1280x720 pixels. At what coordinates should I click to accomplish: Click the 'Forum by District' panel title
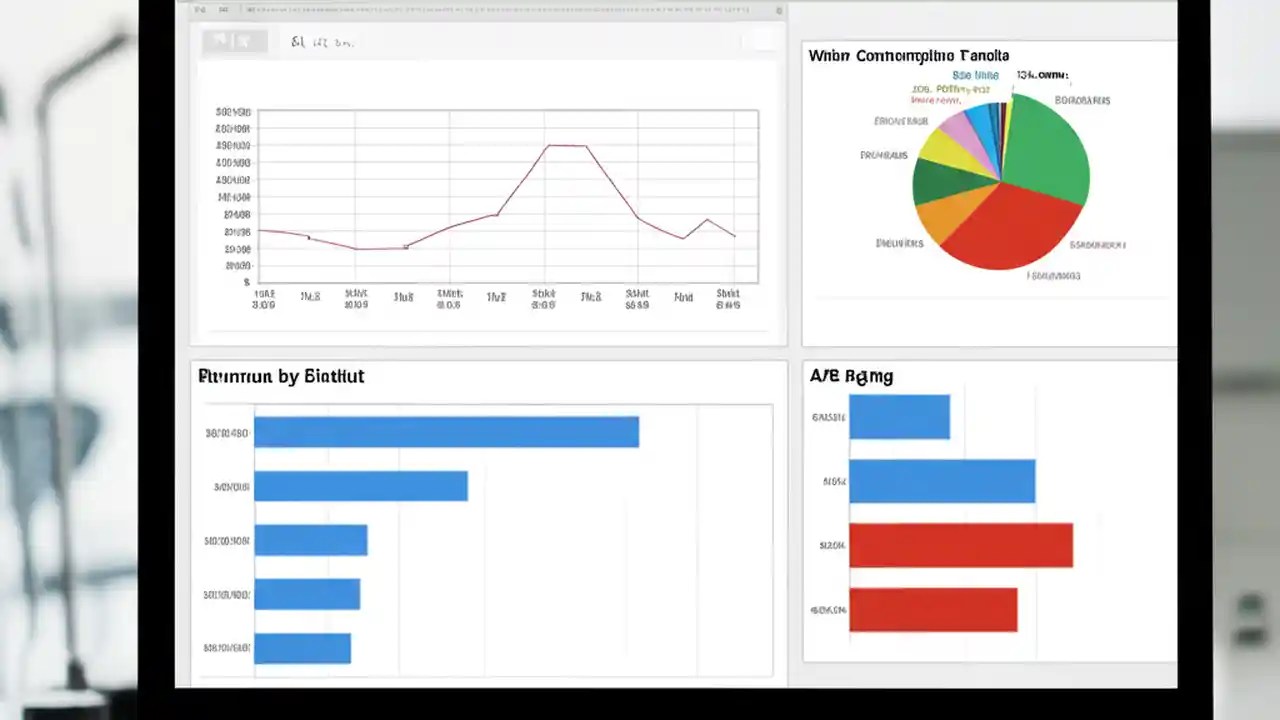click(x=281, y=376)
